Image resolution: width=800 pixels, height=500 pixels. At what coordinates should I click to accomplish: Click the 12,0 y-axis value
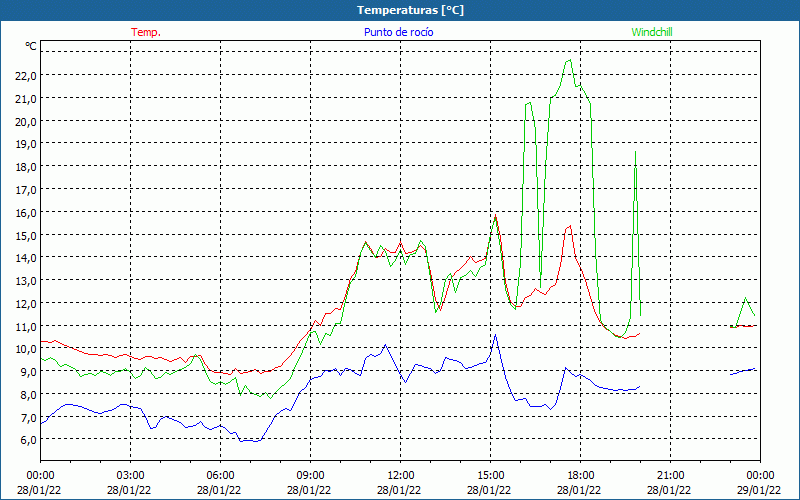pos(26,304)
